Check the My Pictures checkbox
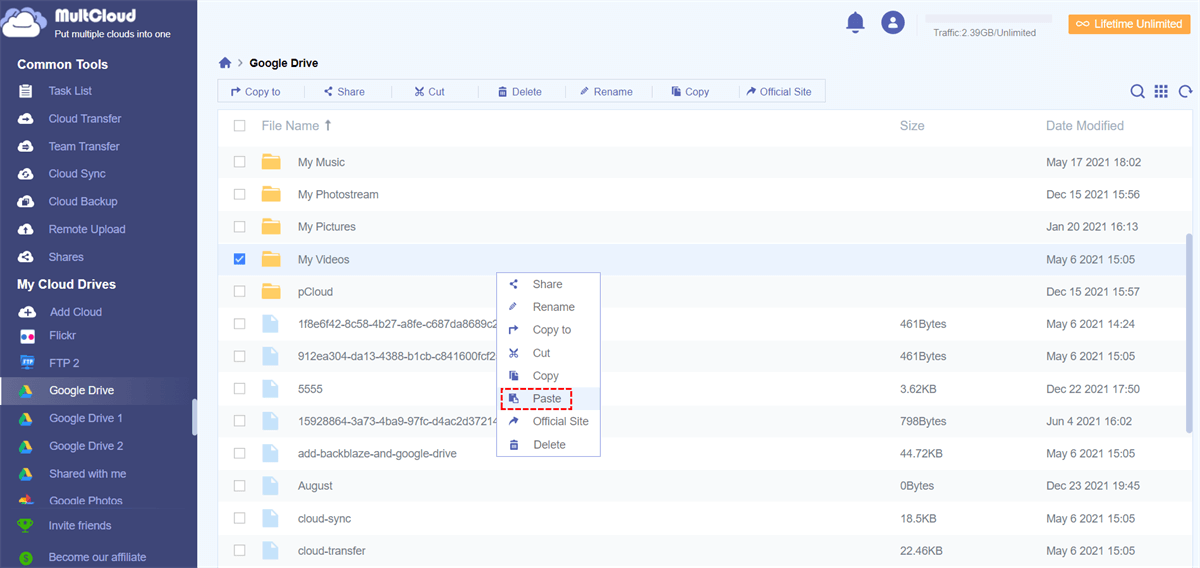Screen dimensions: 1200x568 point(239,227)
